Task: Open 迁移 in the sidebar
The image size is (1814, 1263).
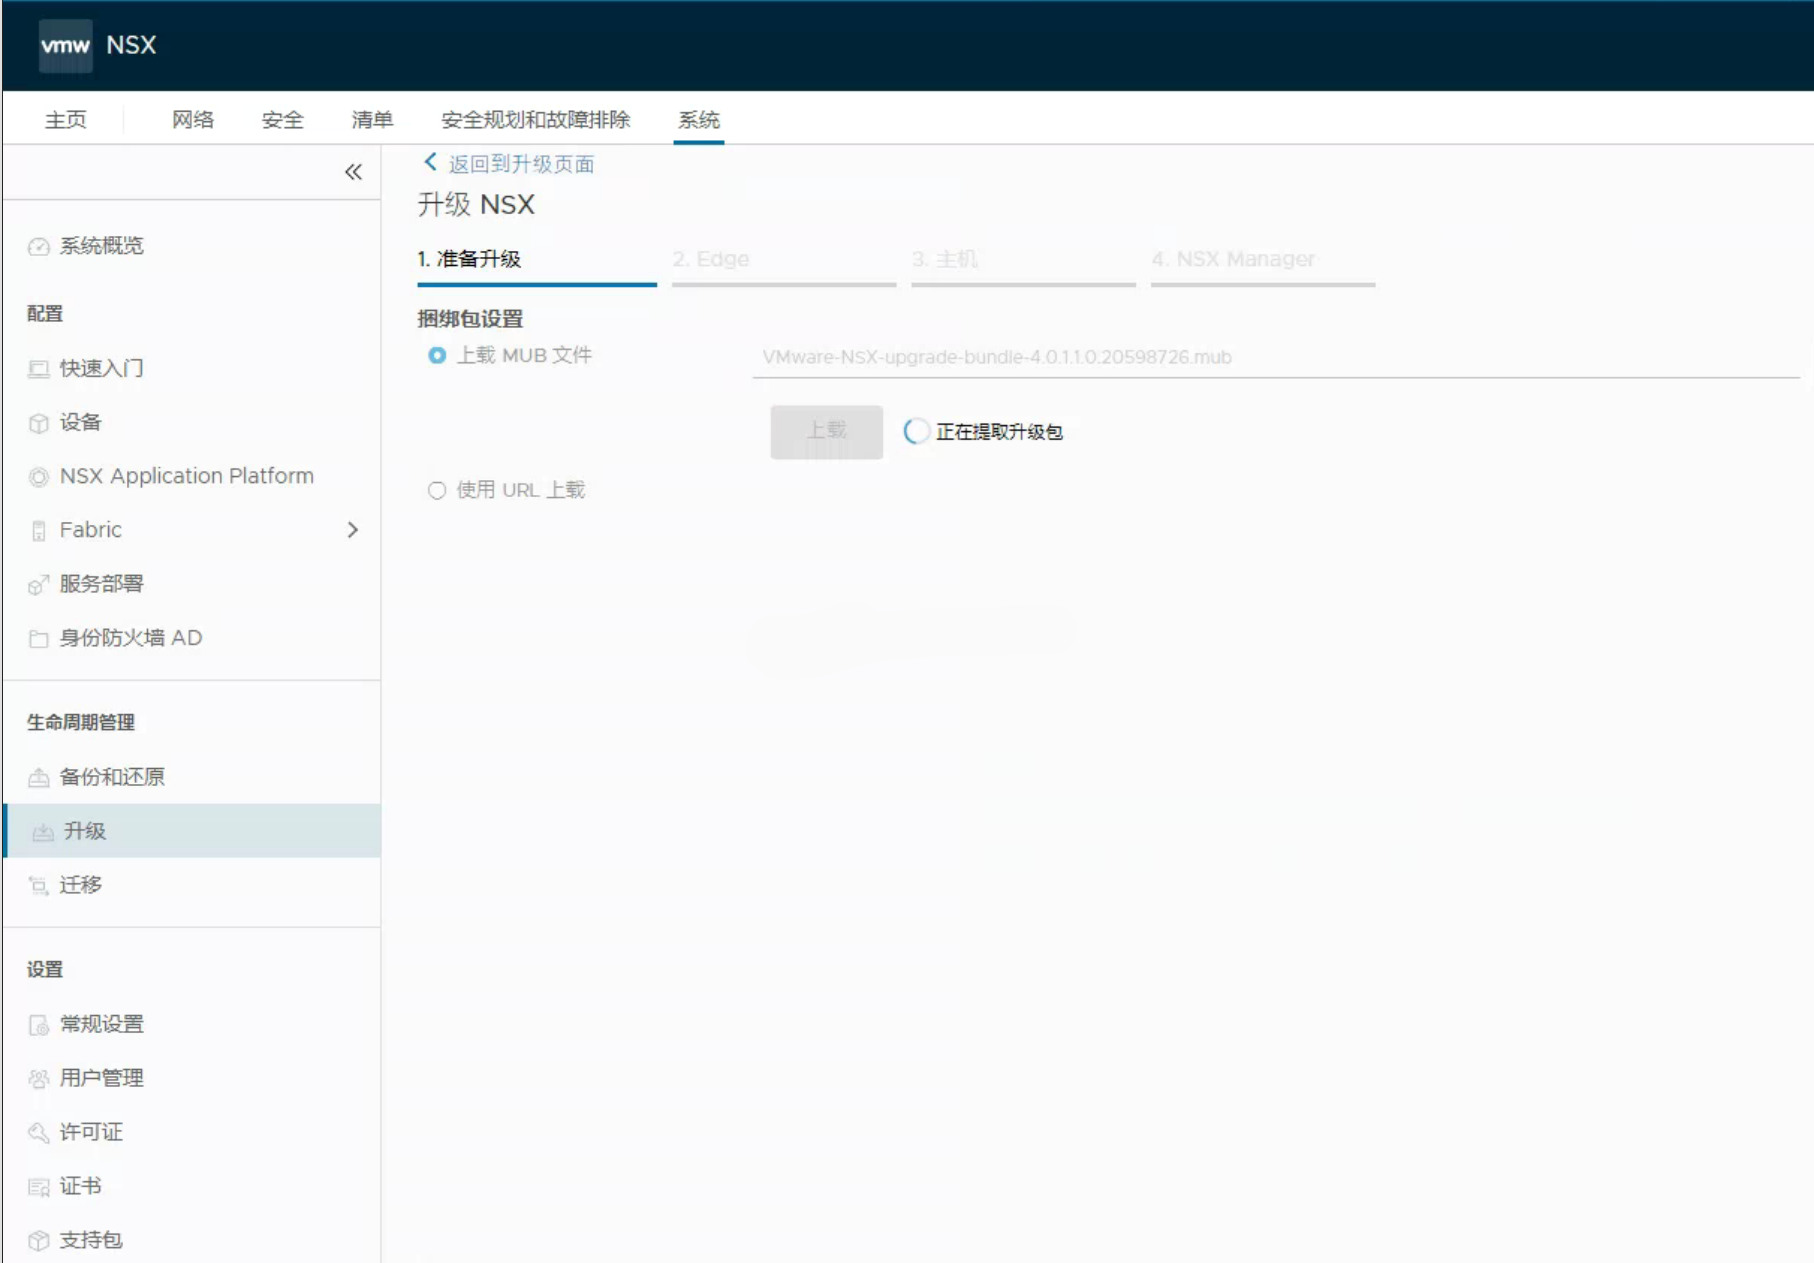Action: click(81, 885)
